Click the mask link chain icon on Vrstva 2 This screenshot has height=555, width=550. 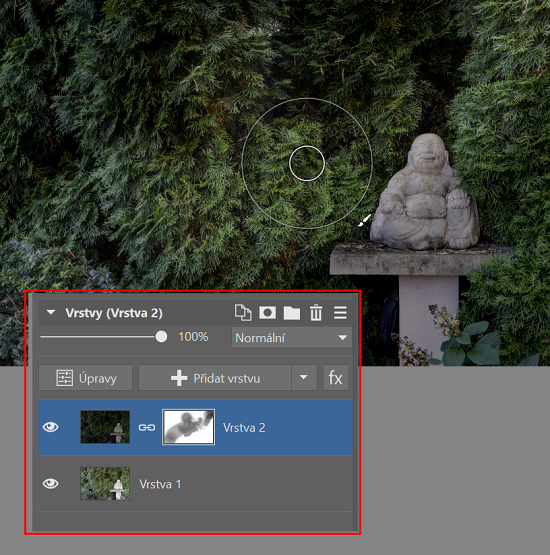coord(147,428)
